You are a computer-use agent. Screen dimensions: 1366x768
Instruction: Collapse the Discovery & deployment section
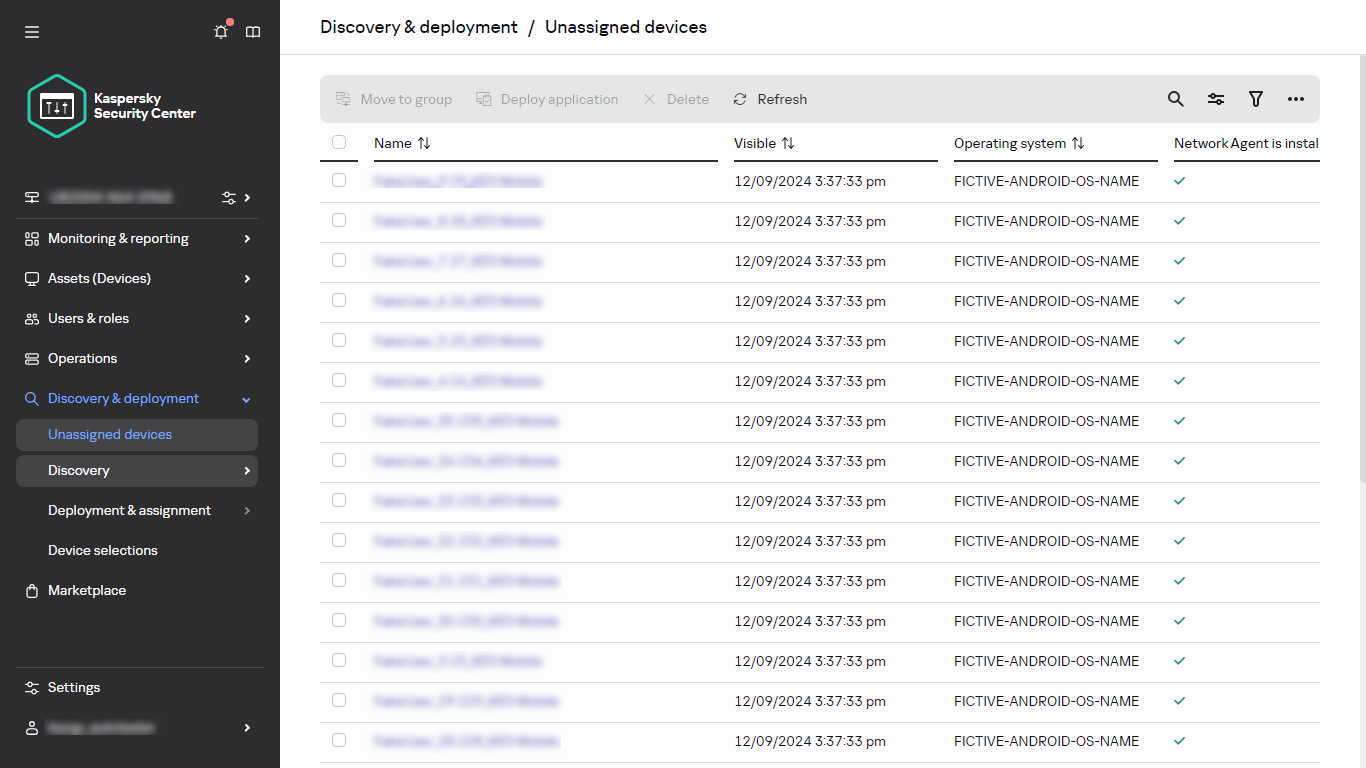(246, 398)
